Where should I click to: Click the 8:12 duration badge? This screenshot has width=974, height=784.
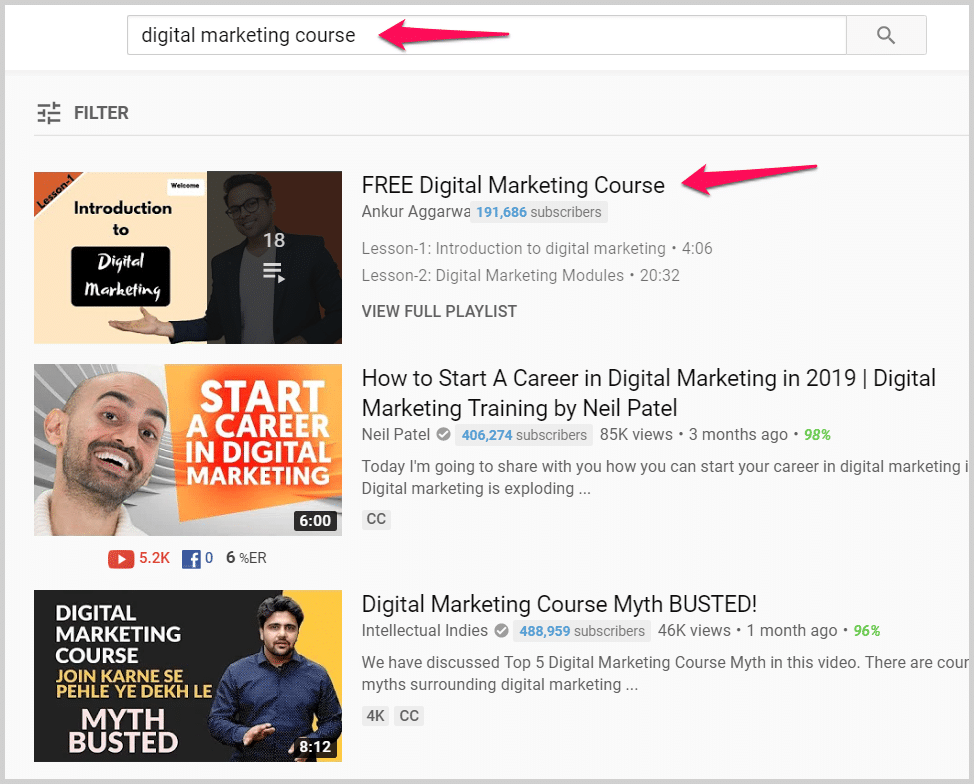coord(315,746)
